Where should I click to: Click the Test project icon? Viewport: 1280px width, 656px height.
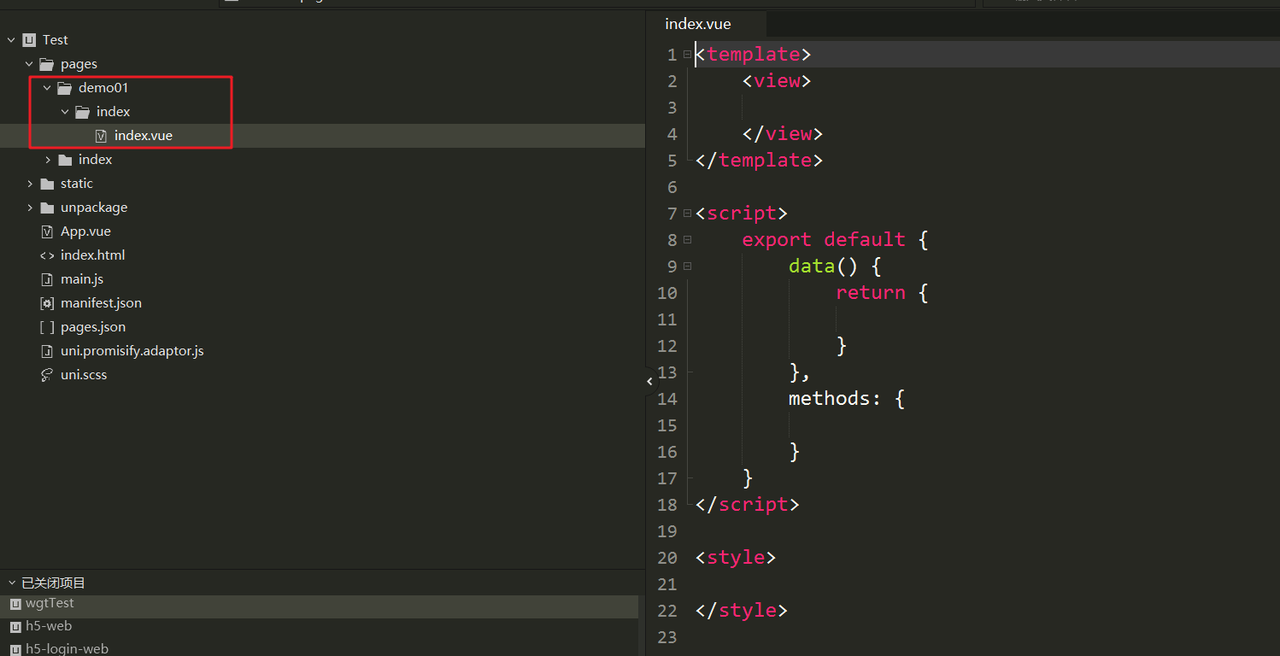(29, 40)
